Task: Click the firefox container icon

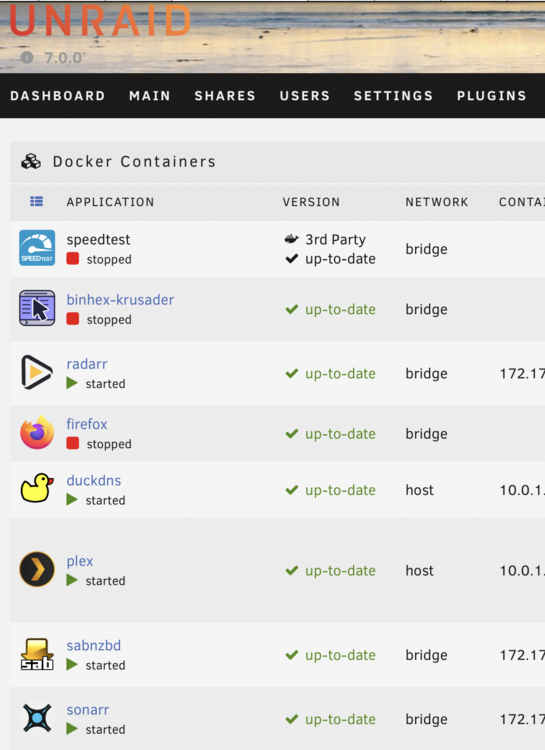Action: tap(37, 432)
